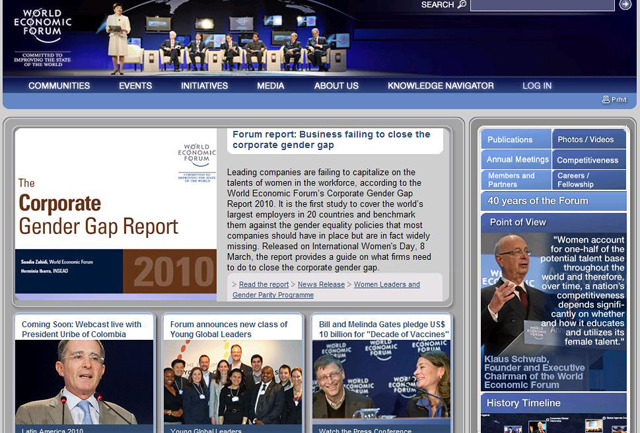Open the Initiatives menu
640x433 pixels.
[204, 86]
